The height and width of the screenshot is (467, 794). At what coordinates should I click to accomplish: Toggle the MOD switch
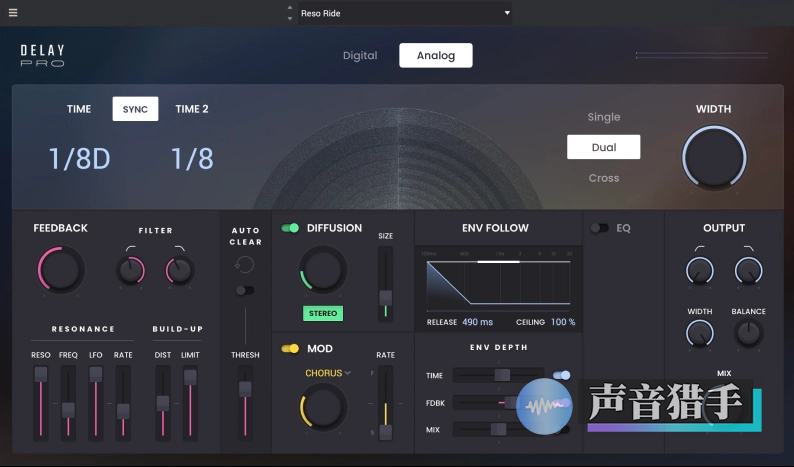[290, 348]
